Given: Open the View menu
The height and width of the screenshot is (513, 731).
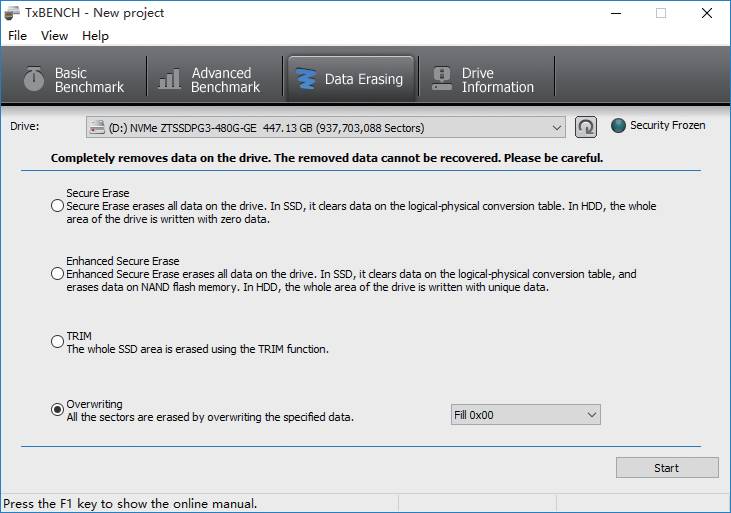Looking at the screenshot, I should [54, 36].
